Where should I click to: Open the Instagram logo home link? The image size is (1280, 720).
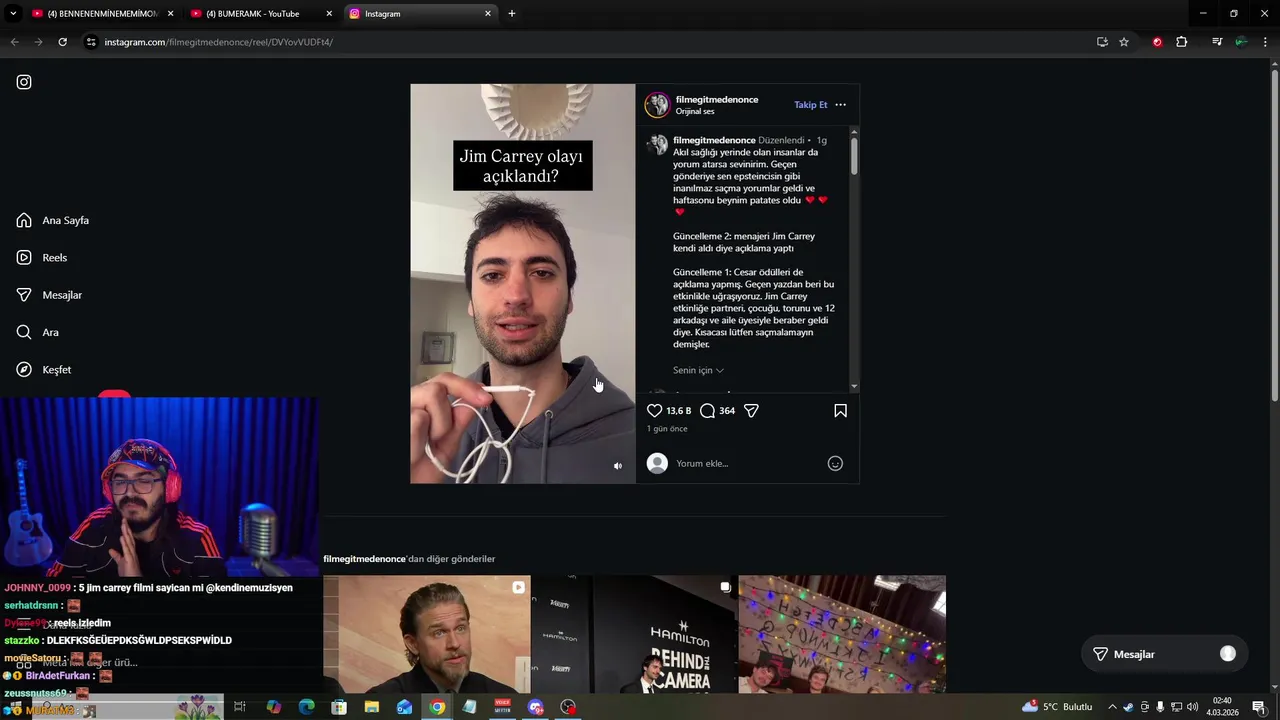coord(24,82)
